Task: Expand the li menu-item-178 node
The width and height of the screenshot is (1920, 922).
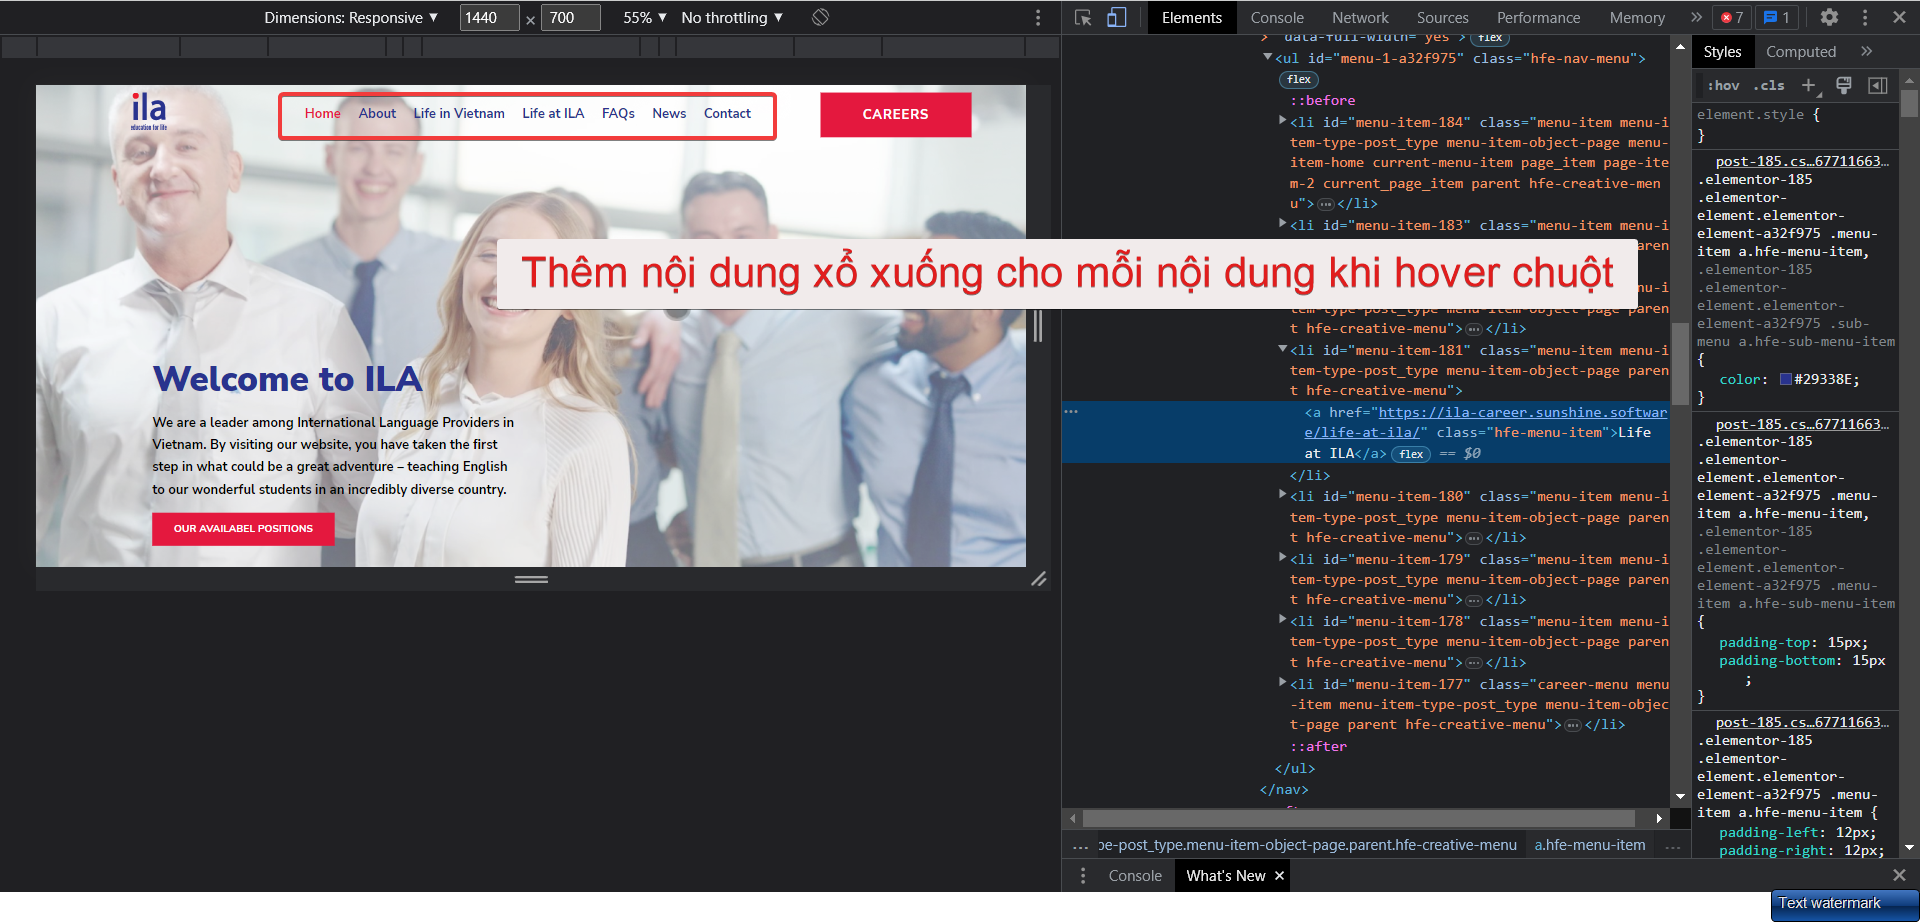Action: click(x=1282, y=620)
